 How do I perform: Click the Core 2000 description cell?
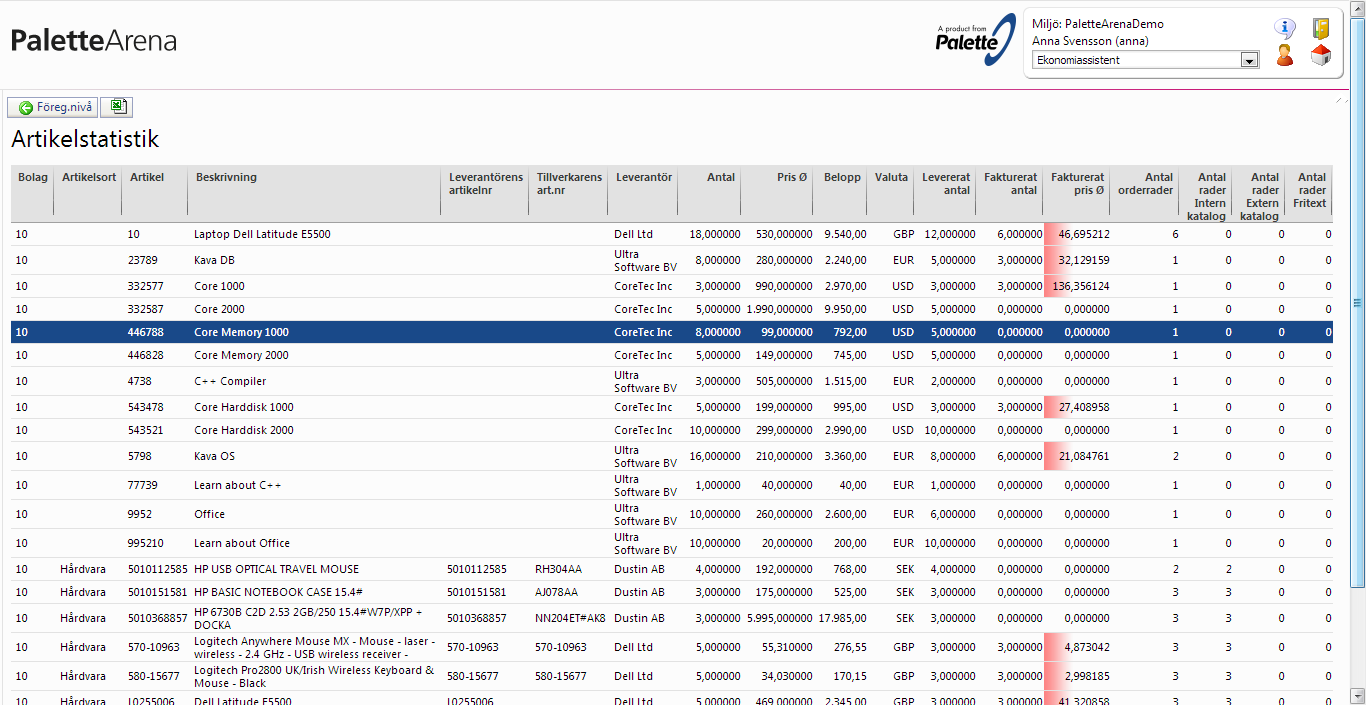point(219,309)
